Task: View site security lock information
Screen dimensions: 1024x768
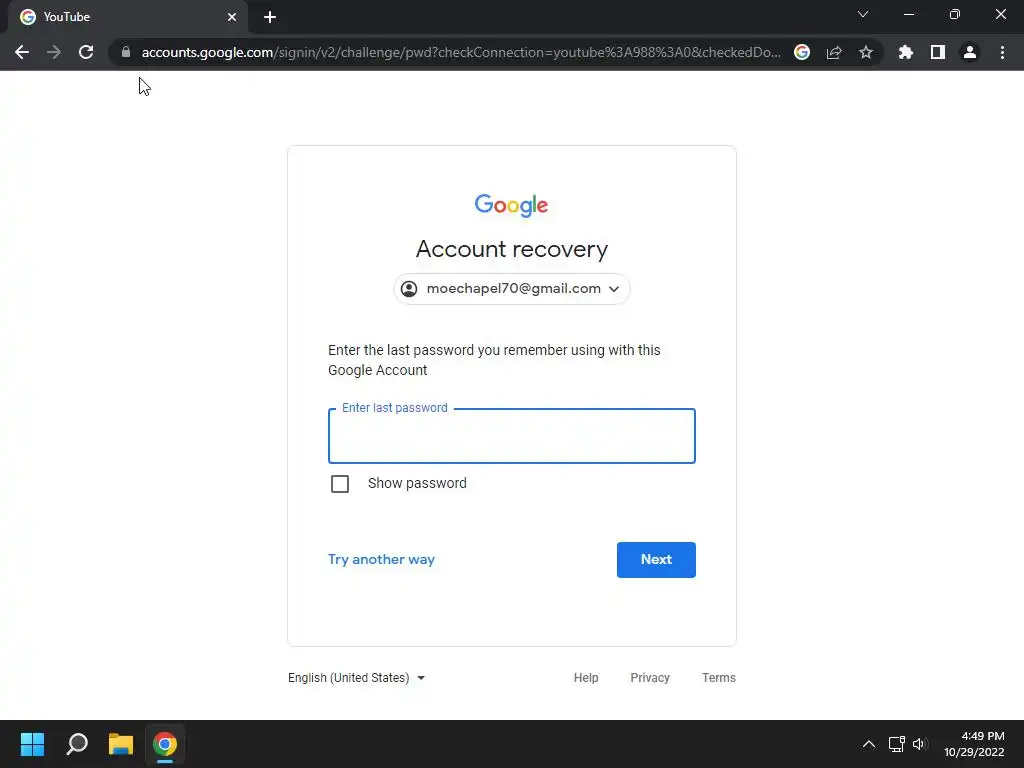Action: [126, 52]
